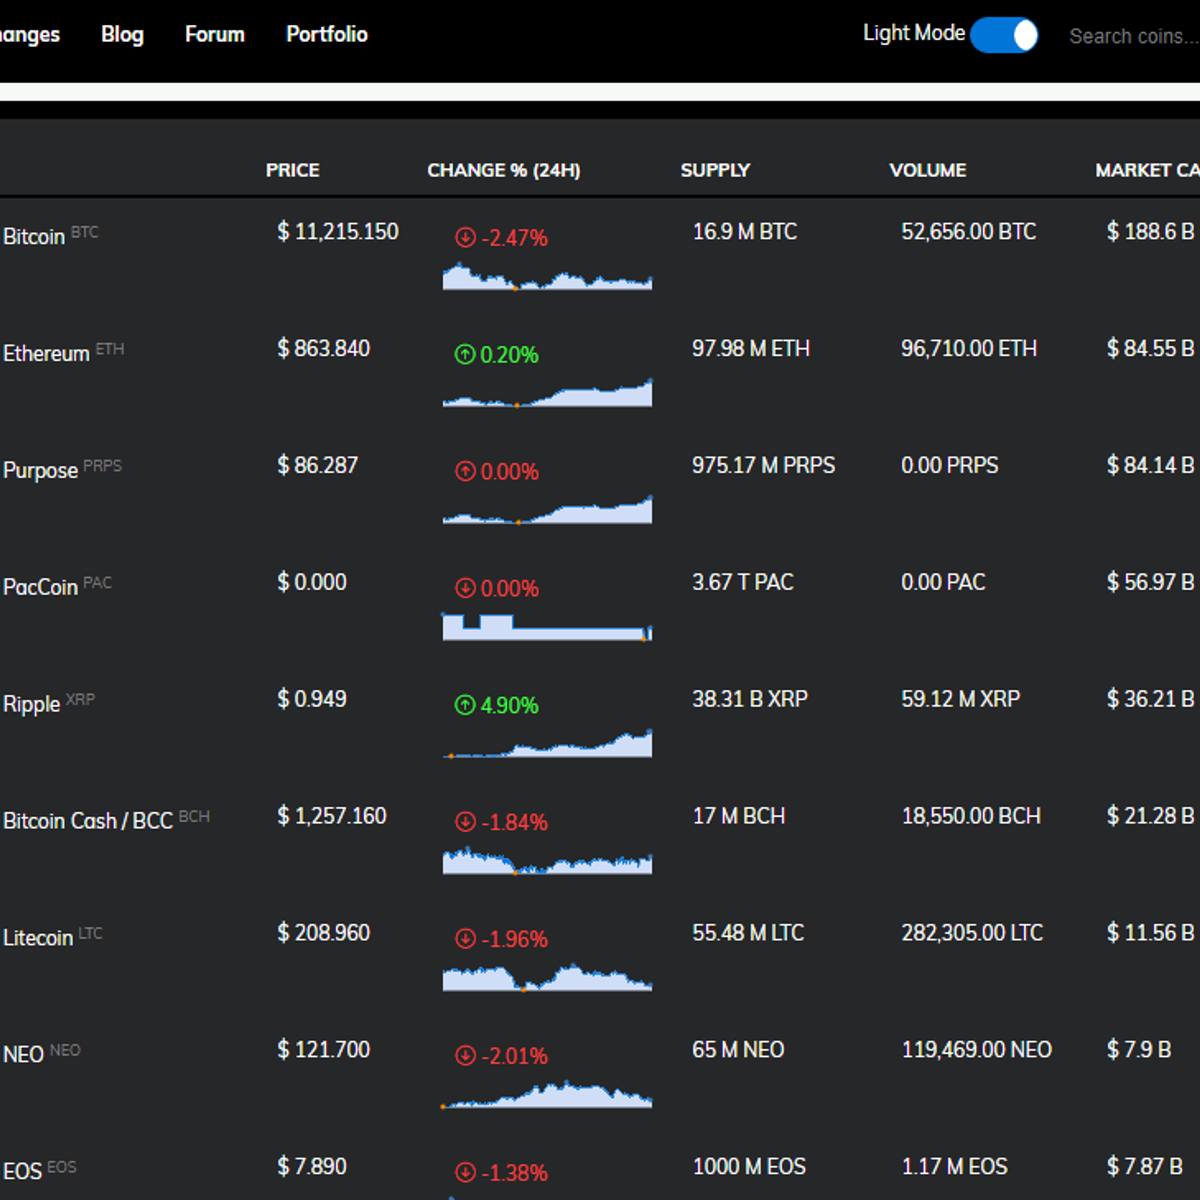Screen dimensions: 1200x1200
Task: Open Litecoin's 24h sparkline chart
Action: (547, 977)
